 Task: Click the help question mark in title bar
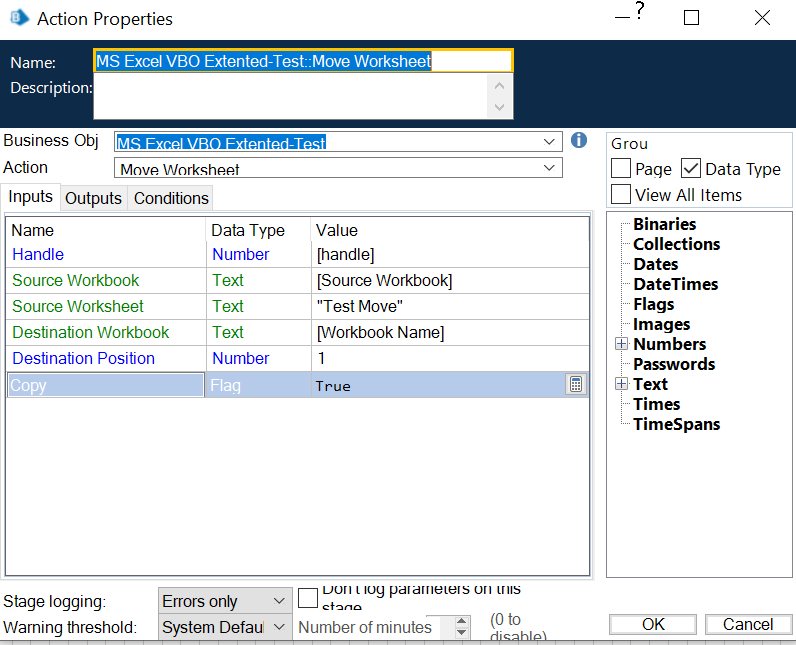(639, 12)
